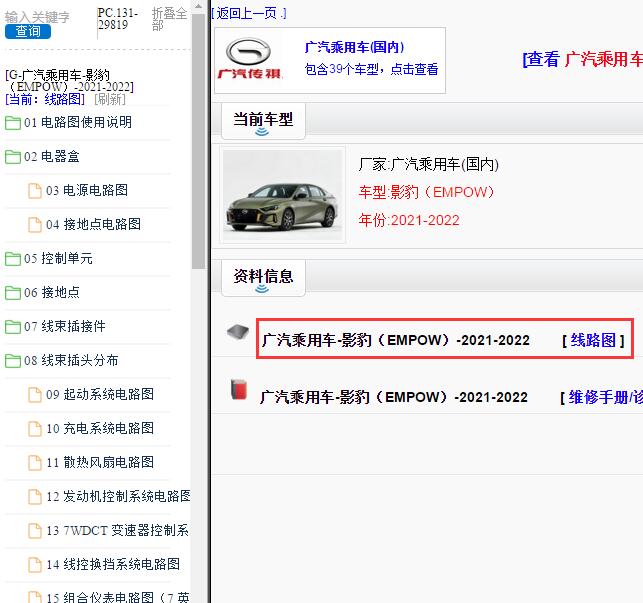Click the document icon of 11 散热风扇电路图
The height and width of the screenshot is (603, 643).
click(x=35, y=463)
